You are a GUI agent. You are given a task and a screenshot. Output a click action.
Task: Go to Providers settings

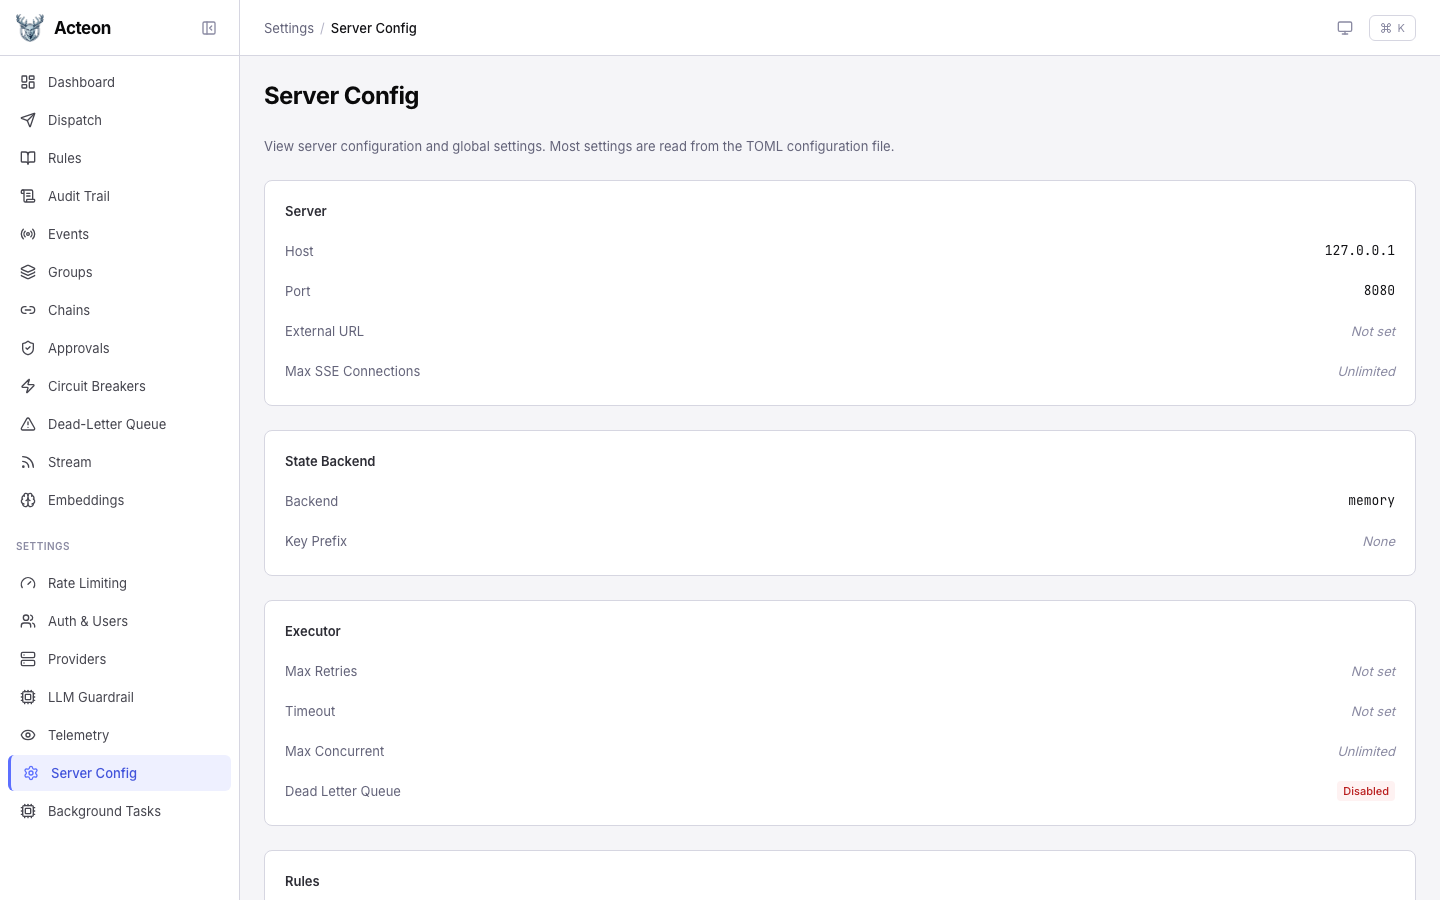[77, 659]
